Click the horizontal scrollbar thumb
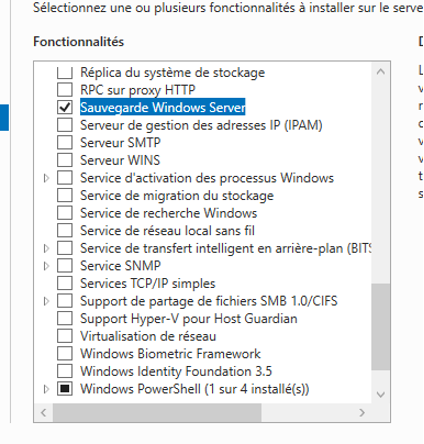This screenshot has height=444, width=424. (x=157, y=413)
